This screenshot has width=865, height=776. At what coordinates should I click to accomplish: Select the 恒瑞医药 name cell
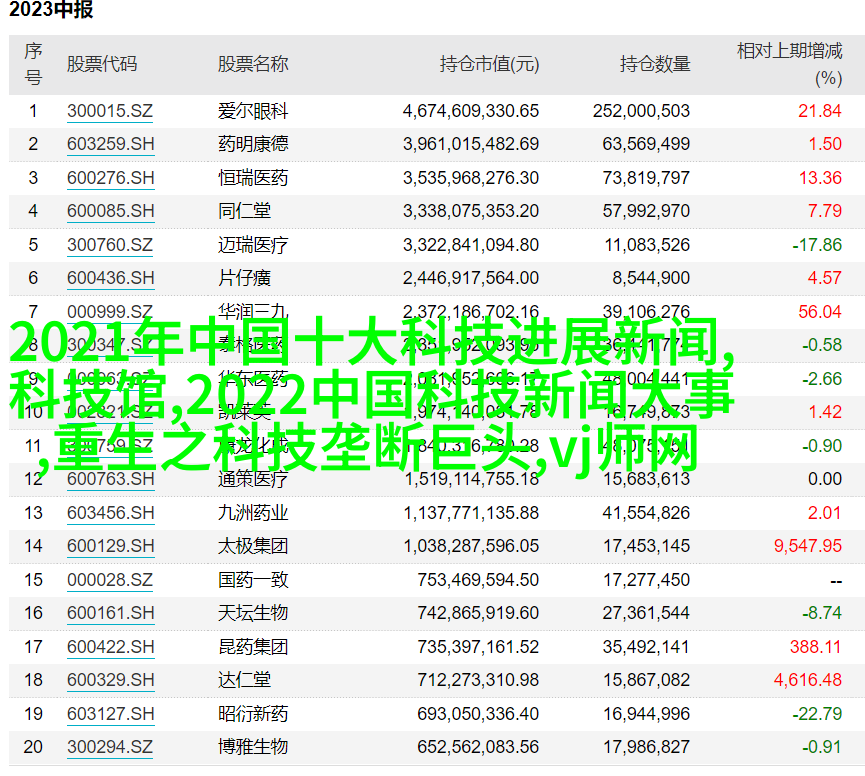[x=253, y=178]
